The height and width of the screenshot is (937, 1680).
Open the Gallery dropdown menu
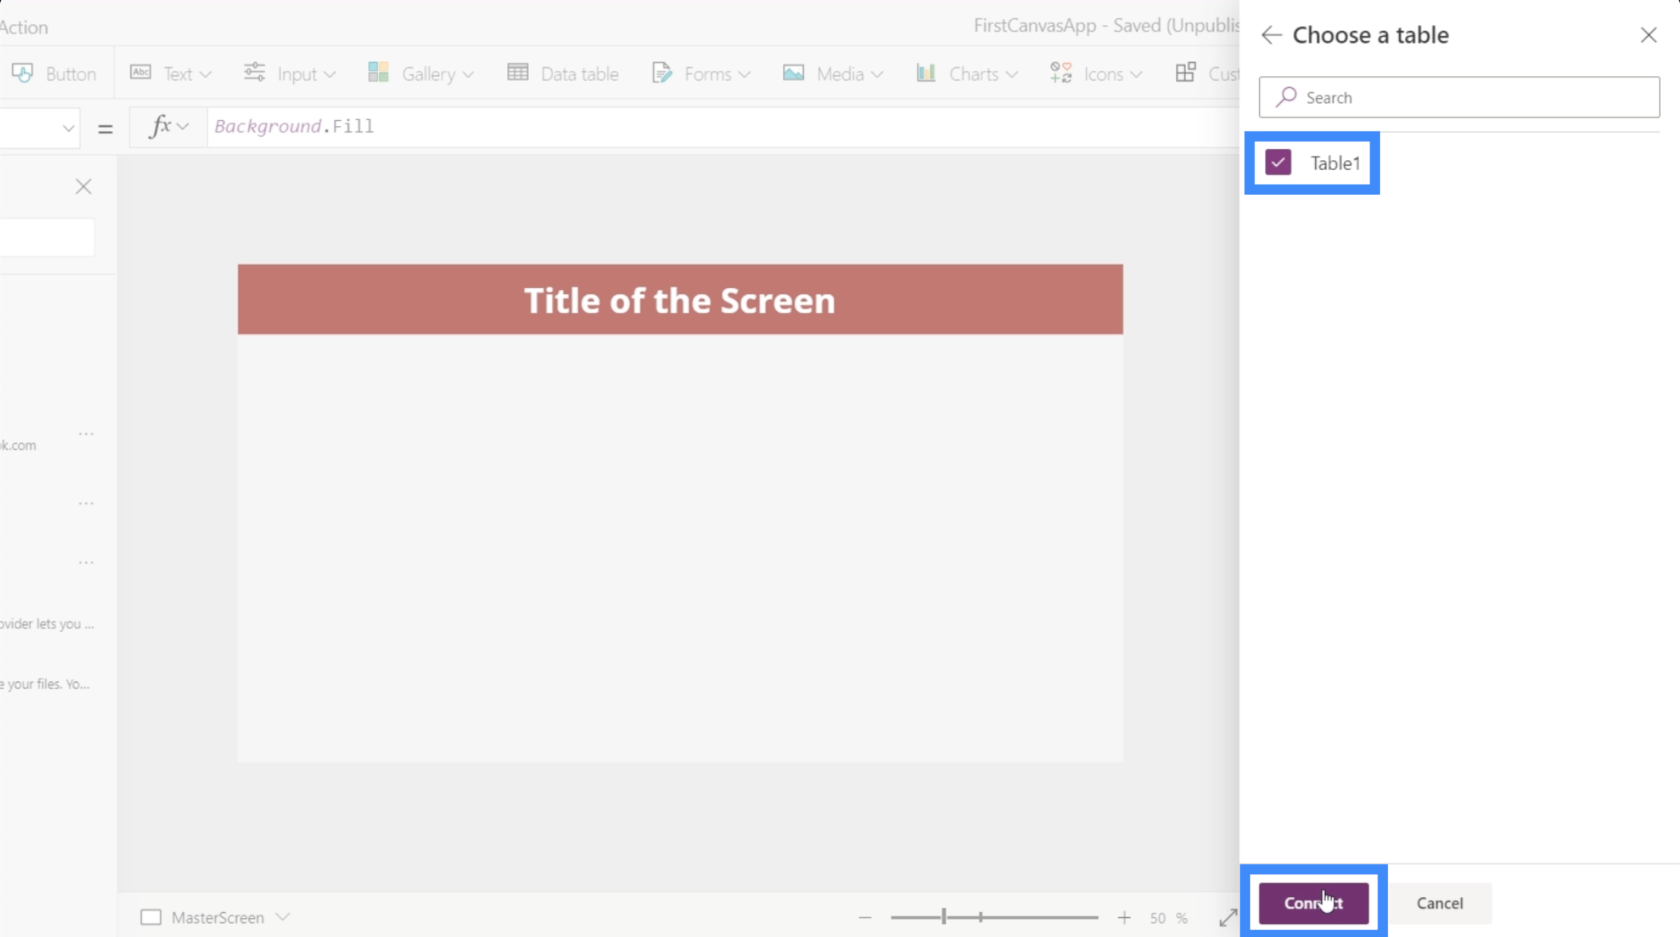(x=421, y=73)
